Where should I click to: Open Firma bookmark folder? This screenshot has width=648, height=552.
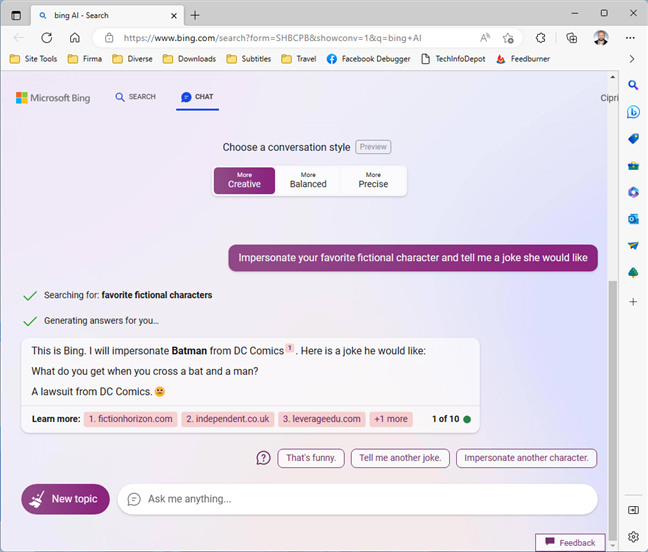click(85, 59)
